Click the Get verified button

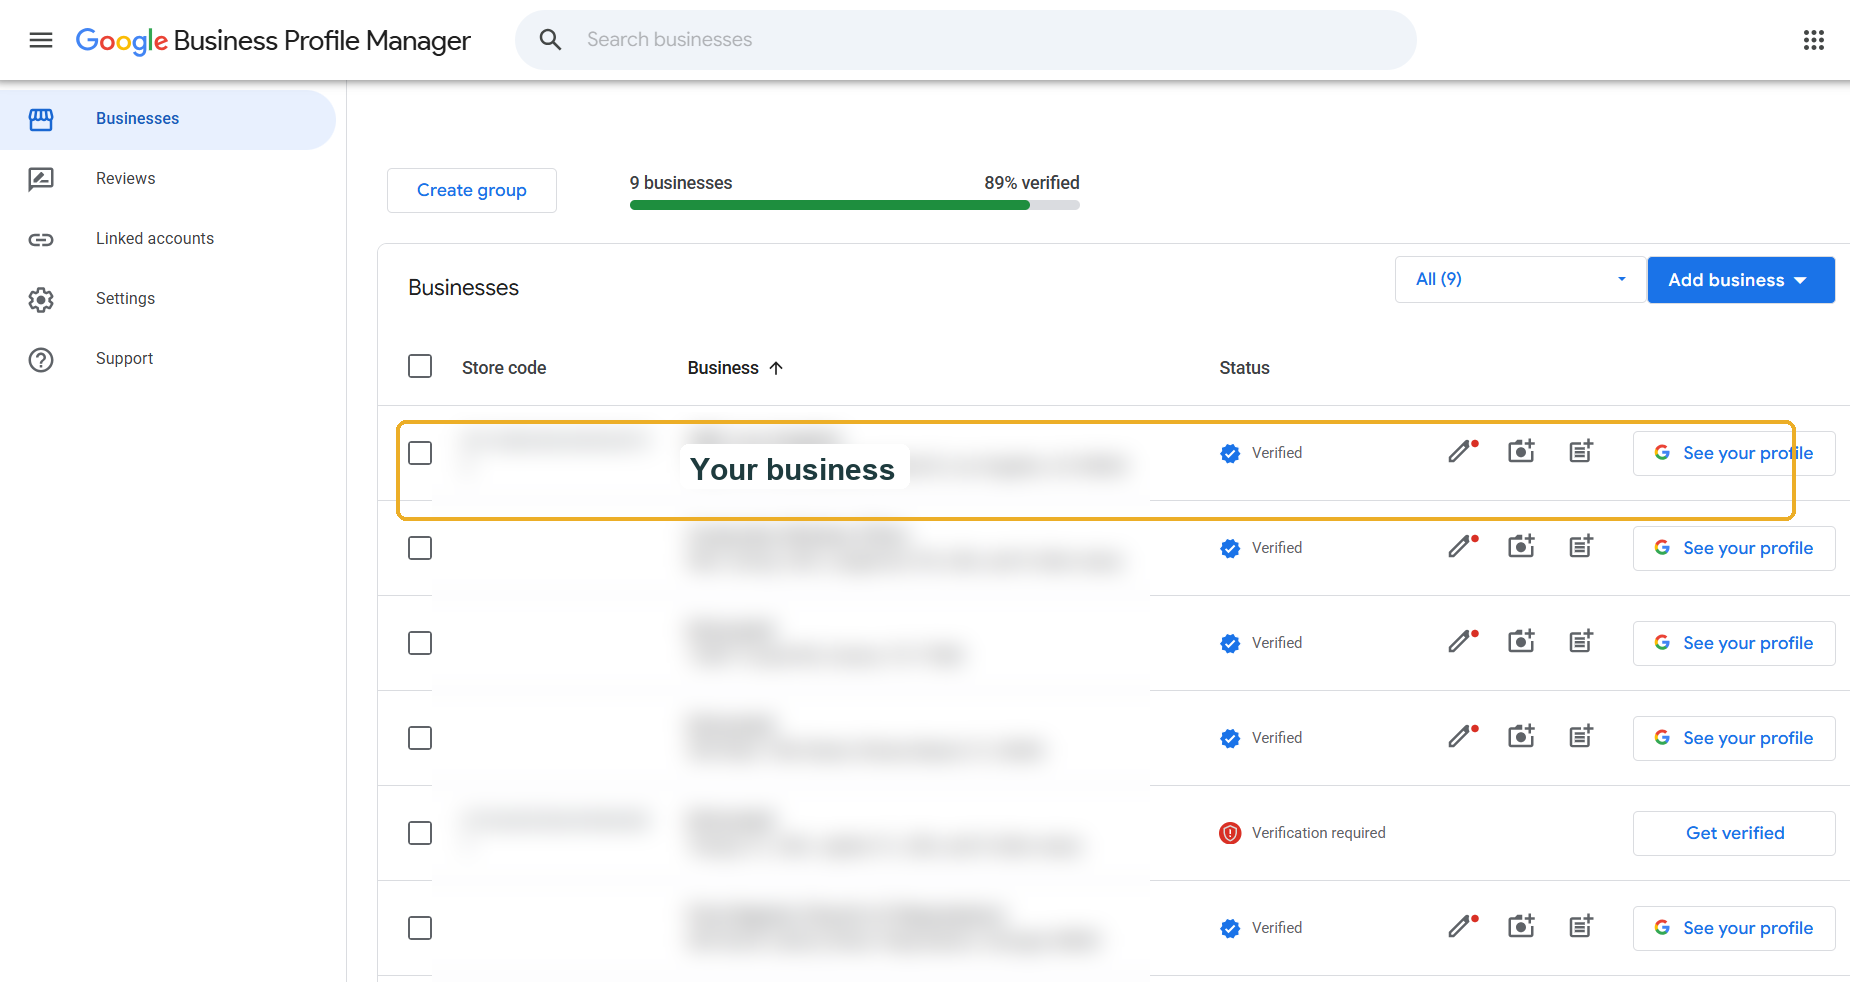tap(1734, 833)
